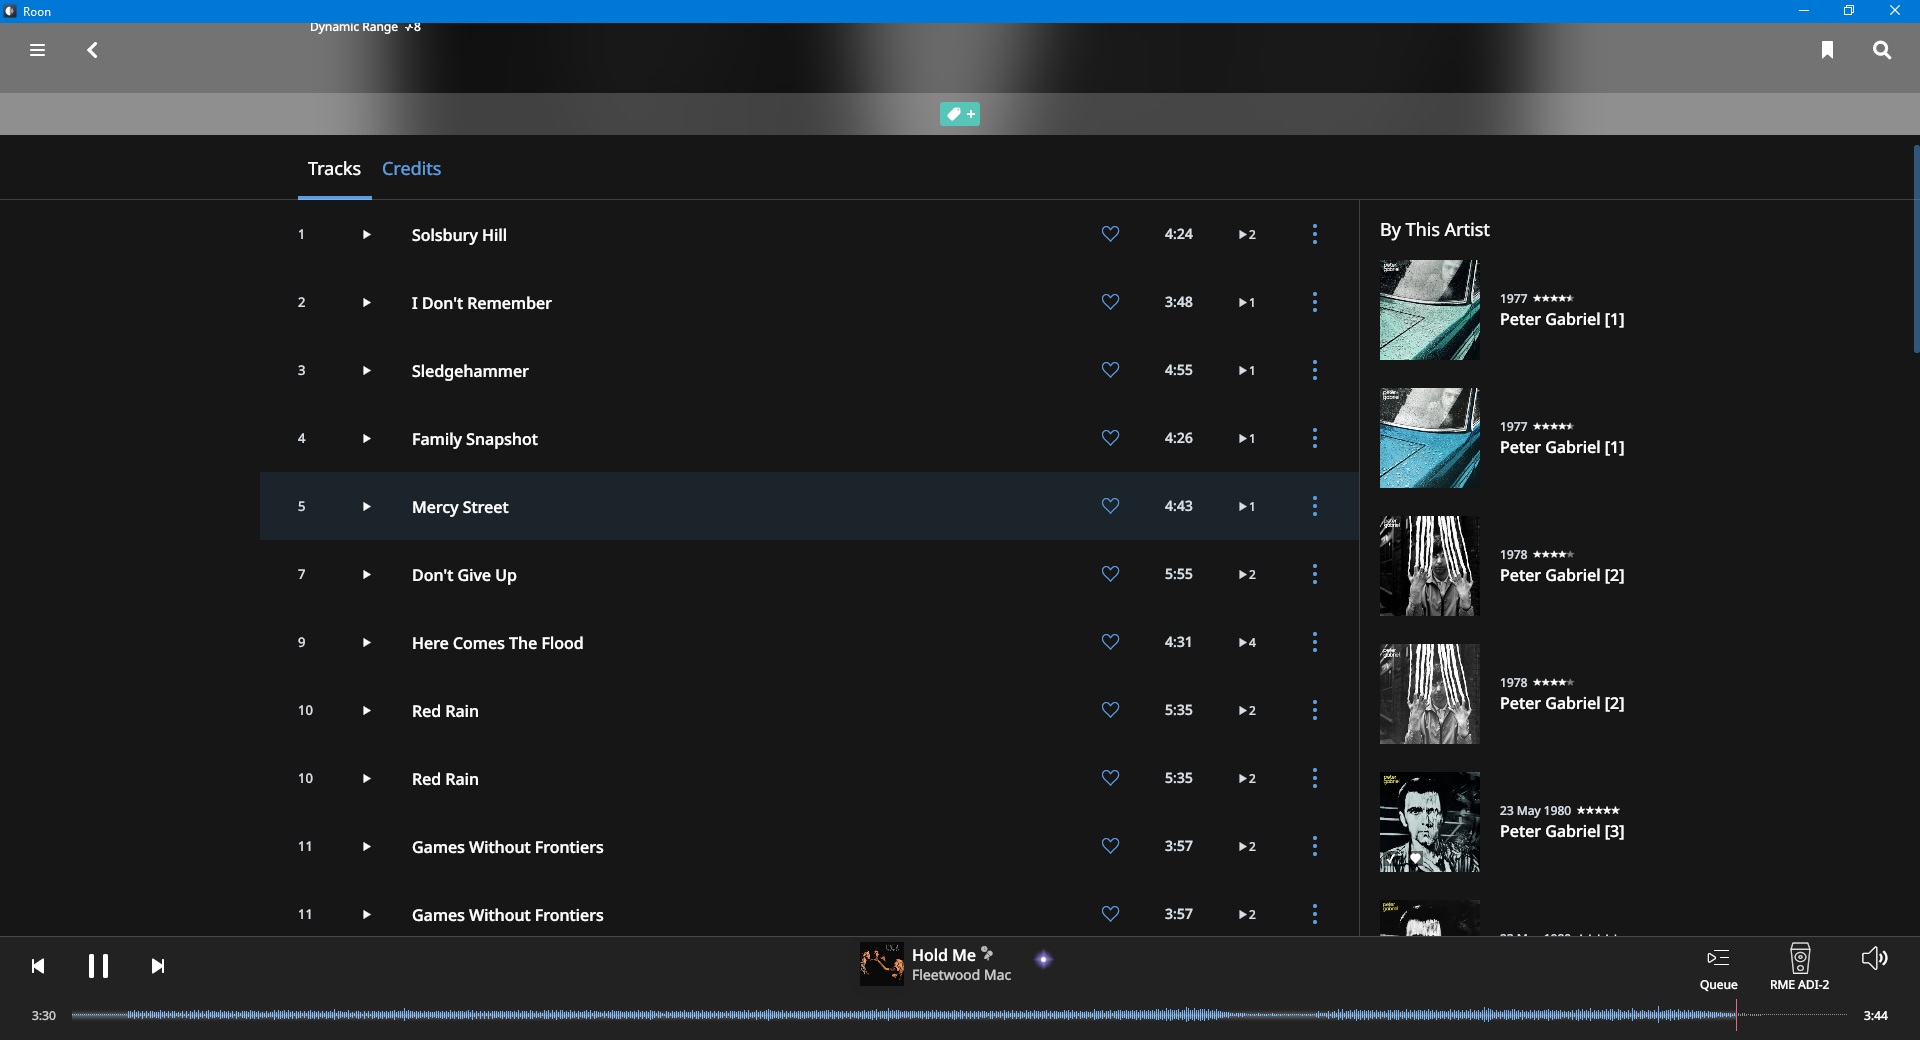Open the three-dot menu for Mercy Street
The width and height of the screenshot is (1920, 1040).
(1314, 506)
